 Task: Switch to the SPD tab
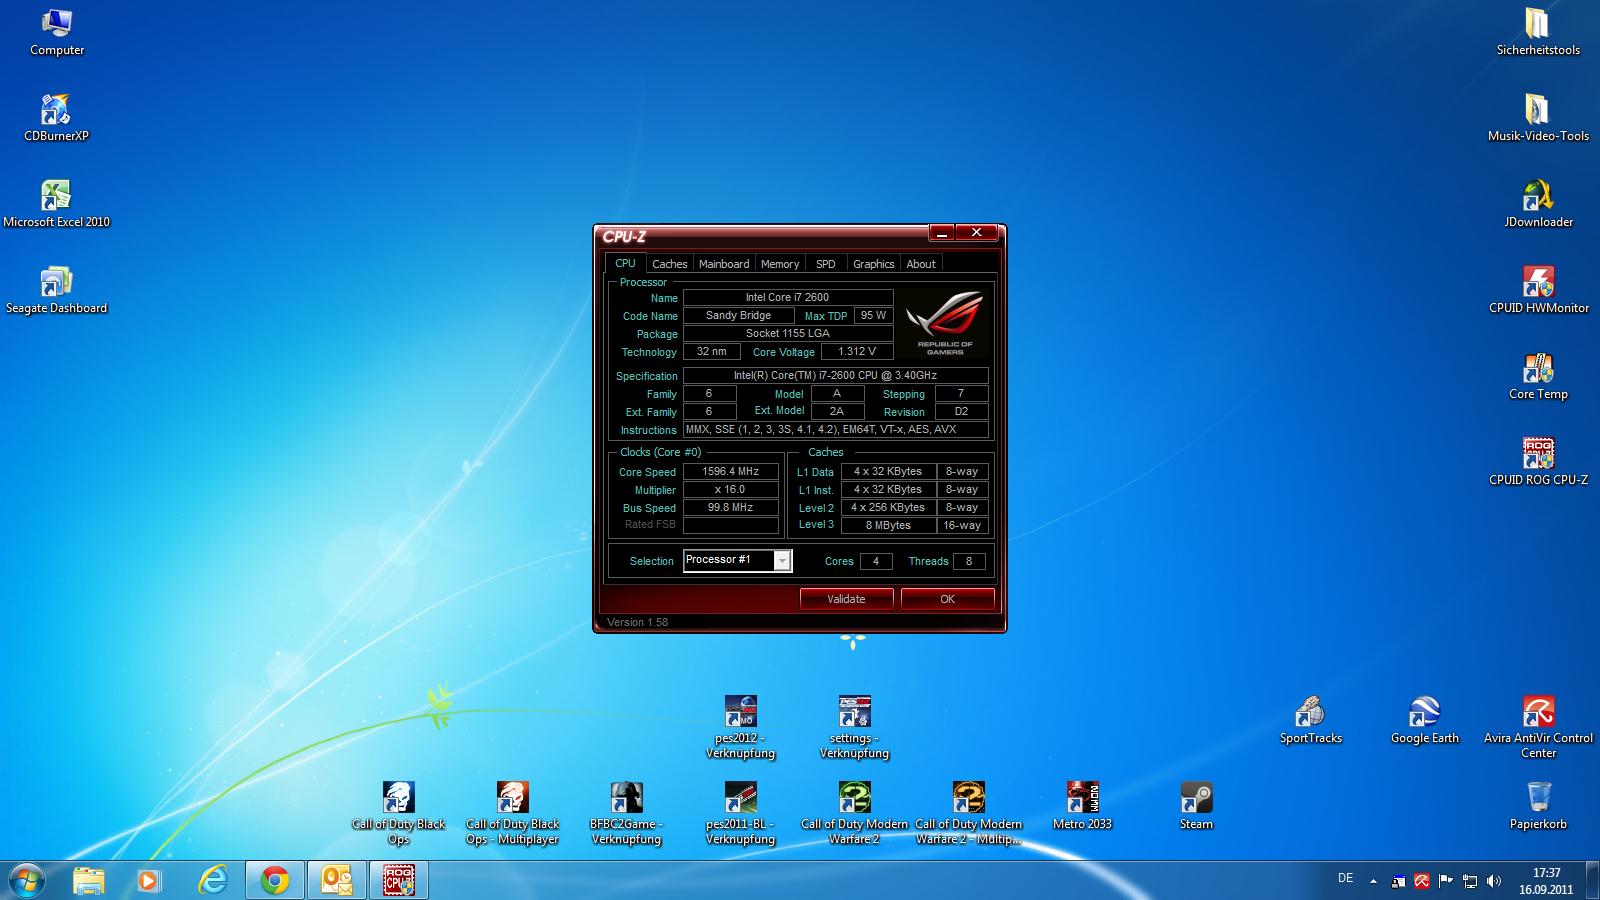point(825,264)
